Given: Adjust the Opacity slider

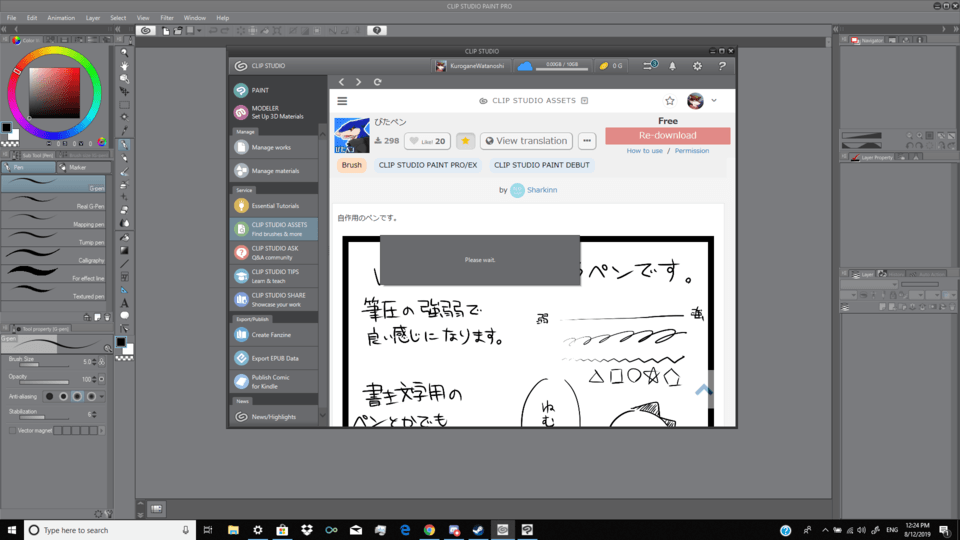Looking at the screenshot, I should pos(44,383).
